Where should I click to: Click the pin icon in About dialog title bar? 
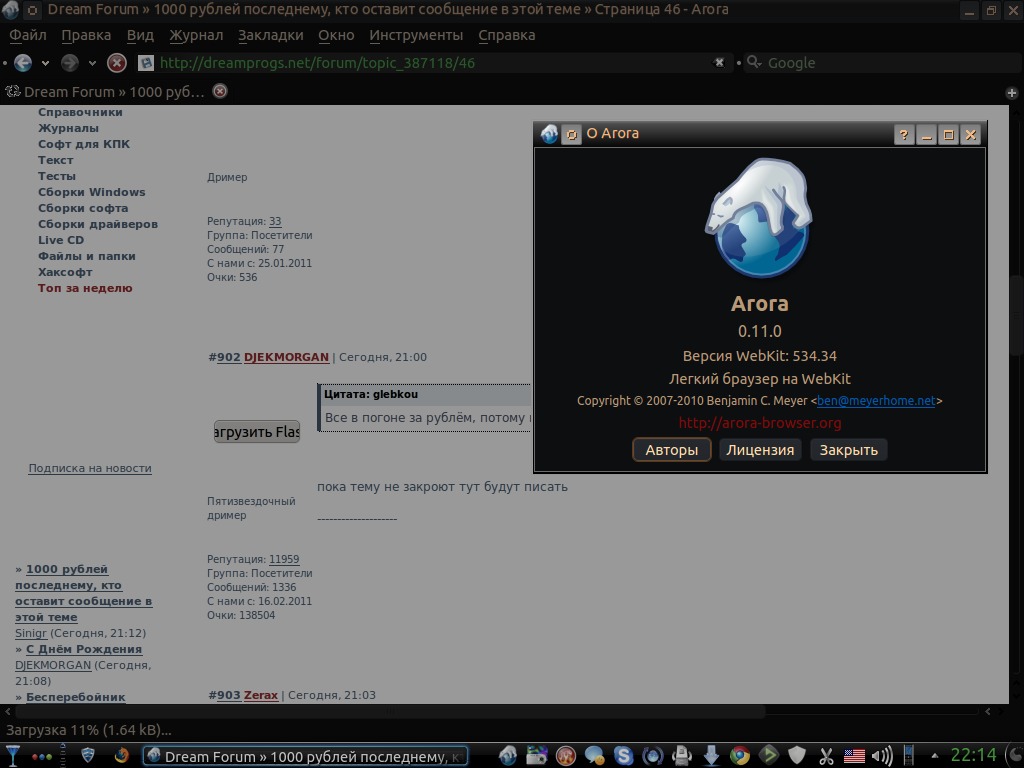(571, 135)
